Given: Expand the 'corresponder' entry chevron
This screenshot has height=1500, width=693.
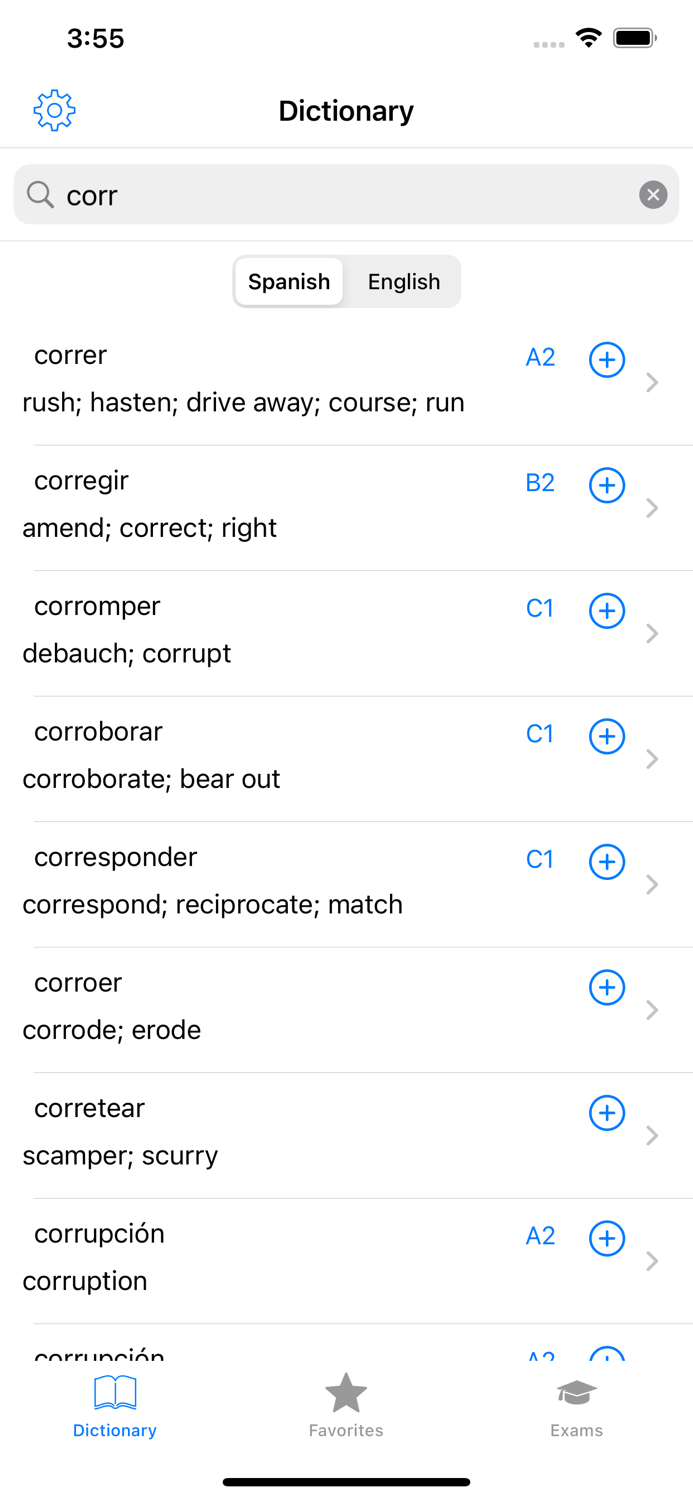Looking at the screenshot, I should [x=652, y=884].
